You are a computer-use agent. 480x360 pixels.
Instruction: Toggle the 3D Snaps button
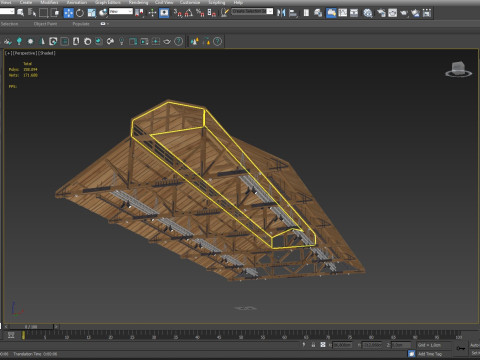pos(178,13)
